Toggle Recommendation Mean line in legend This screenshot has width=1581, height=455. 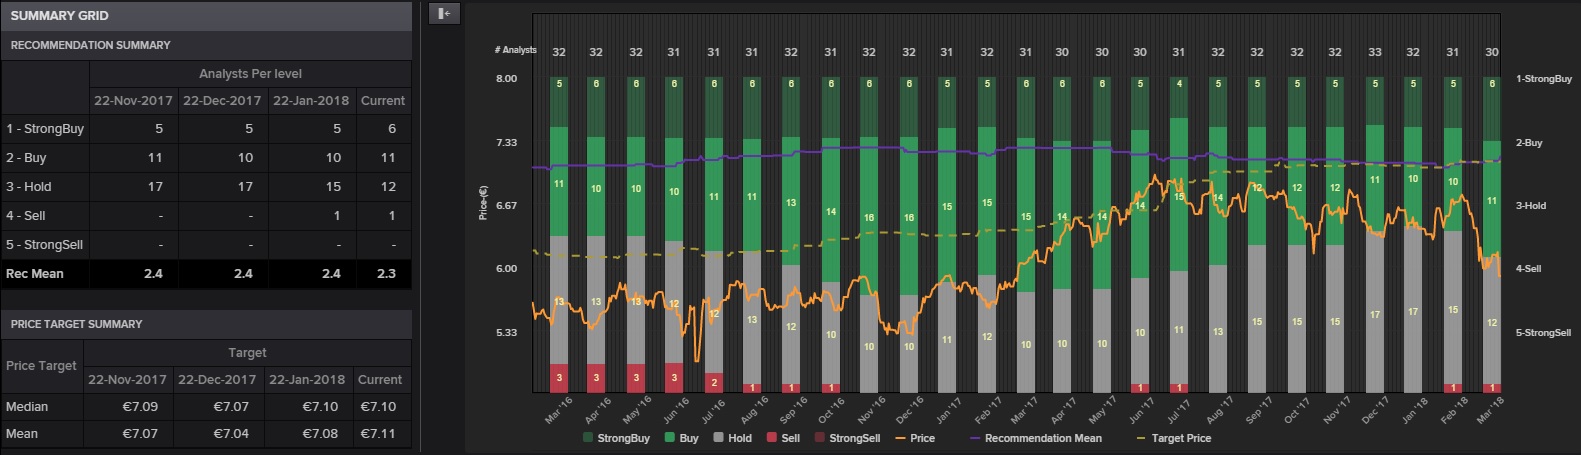1035,438
